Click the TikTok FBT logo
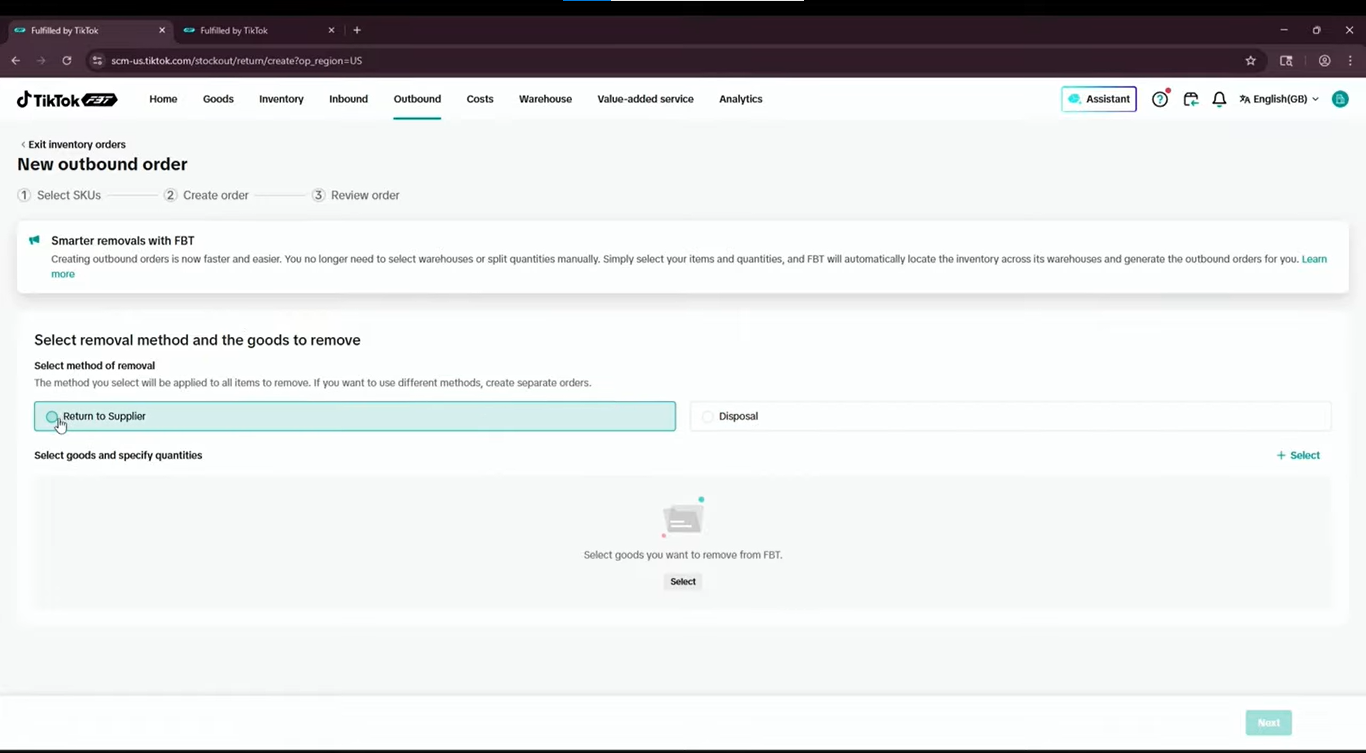The height and width of the screenshot is (753, 1366). click(x=67, y=99)
